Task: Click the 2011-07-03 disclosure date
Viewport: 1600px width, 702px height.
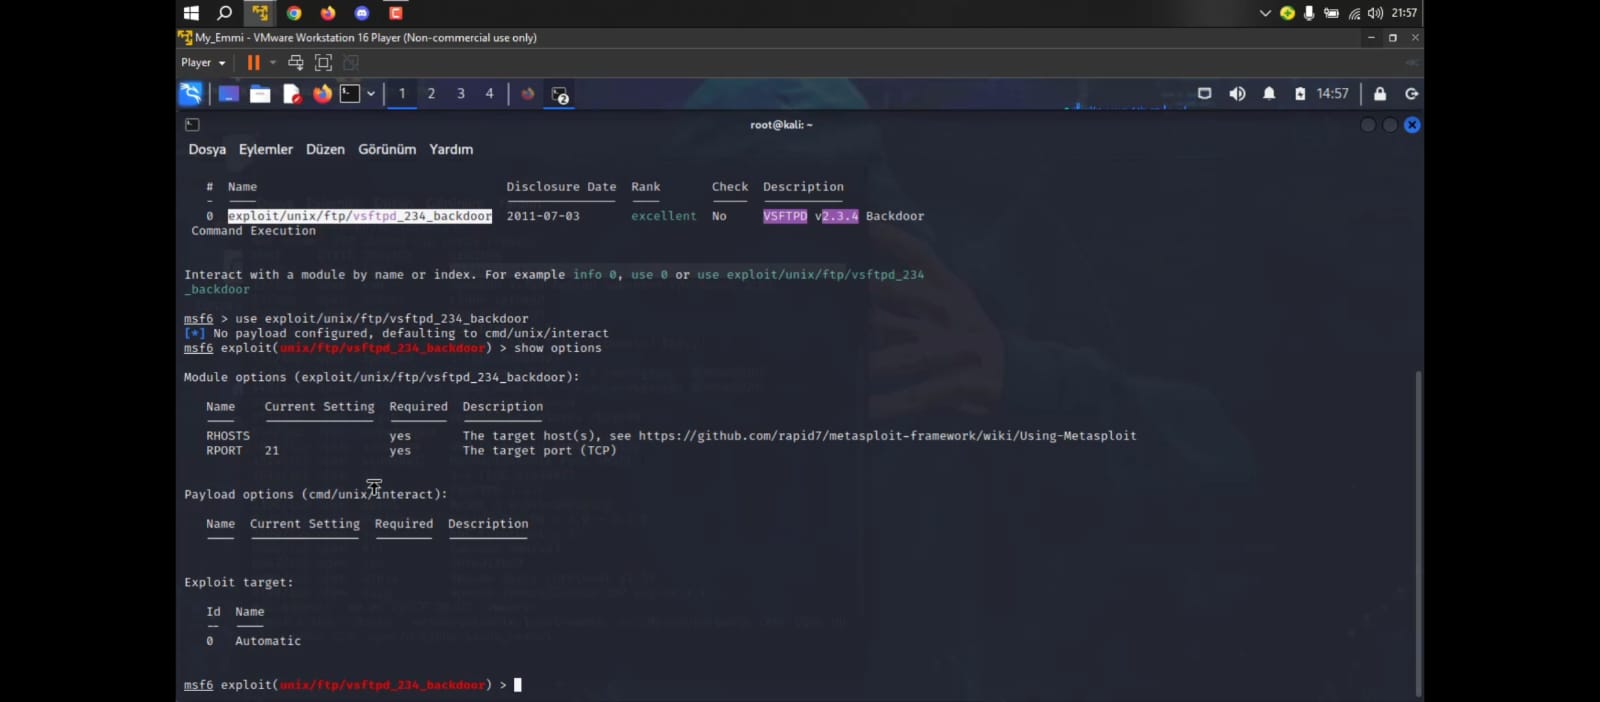Action: click(543, 216)
